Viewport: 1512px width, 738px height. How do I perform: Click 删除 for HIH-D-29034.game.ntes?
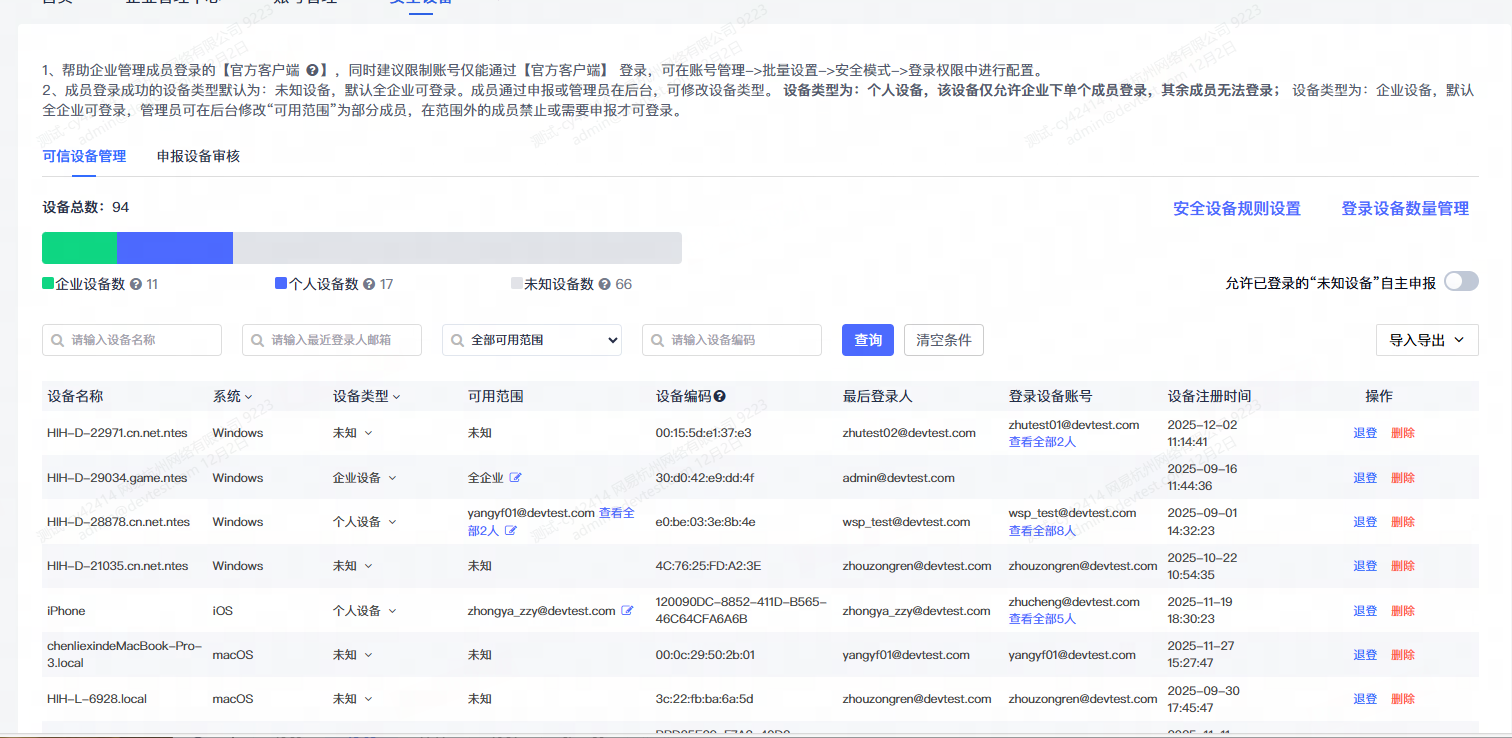point(1403,478)
